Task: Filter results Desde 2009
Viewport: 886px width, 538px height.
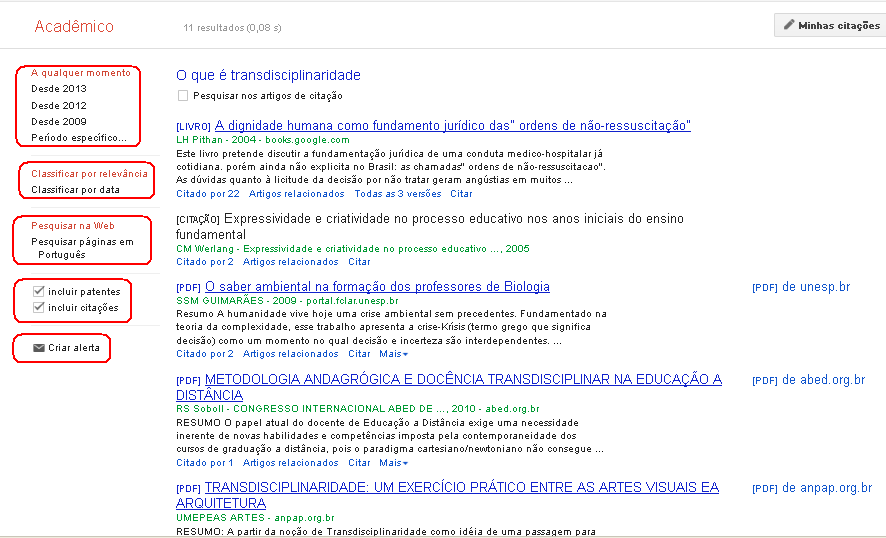Action: pos(59,121)
